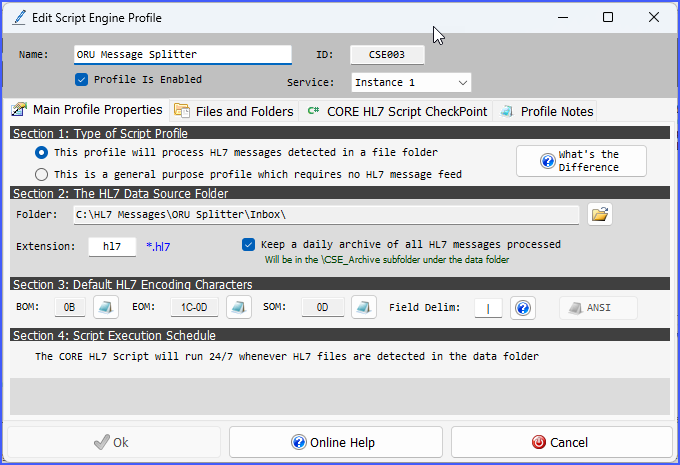The image size is (680, 465).
Task: Click the Folder path field
Action: [x=326, y=215]
